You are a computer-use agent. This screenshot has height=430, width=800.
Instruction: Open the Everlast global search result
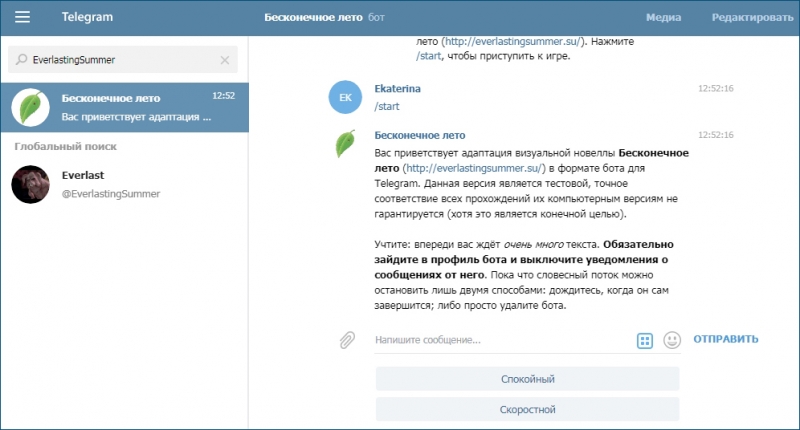click(x=124, y=184)
